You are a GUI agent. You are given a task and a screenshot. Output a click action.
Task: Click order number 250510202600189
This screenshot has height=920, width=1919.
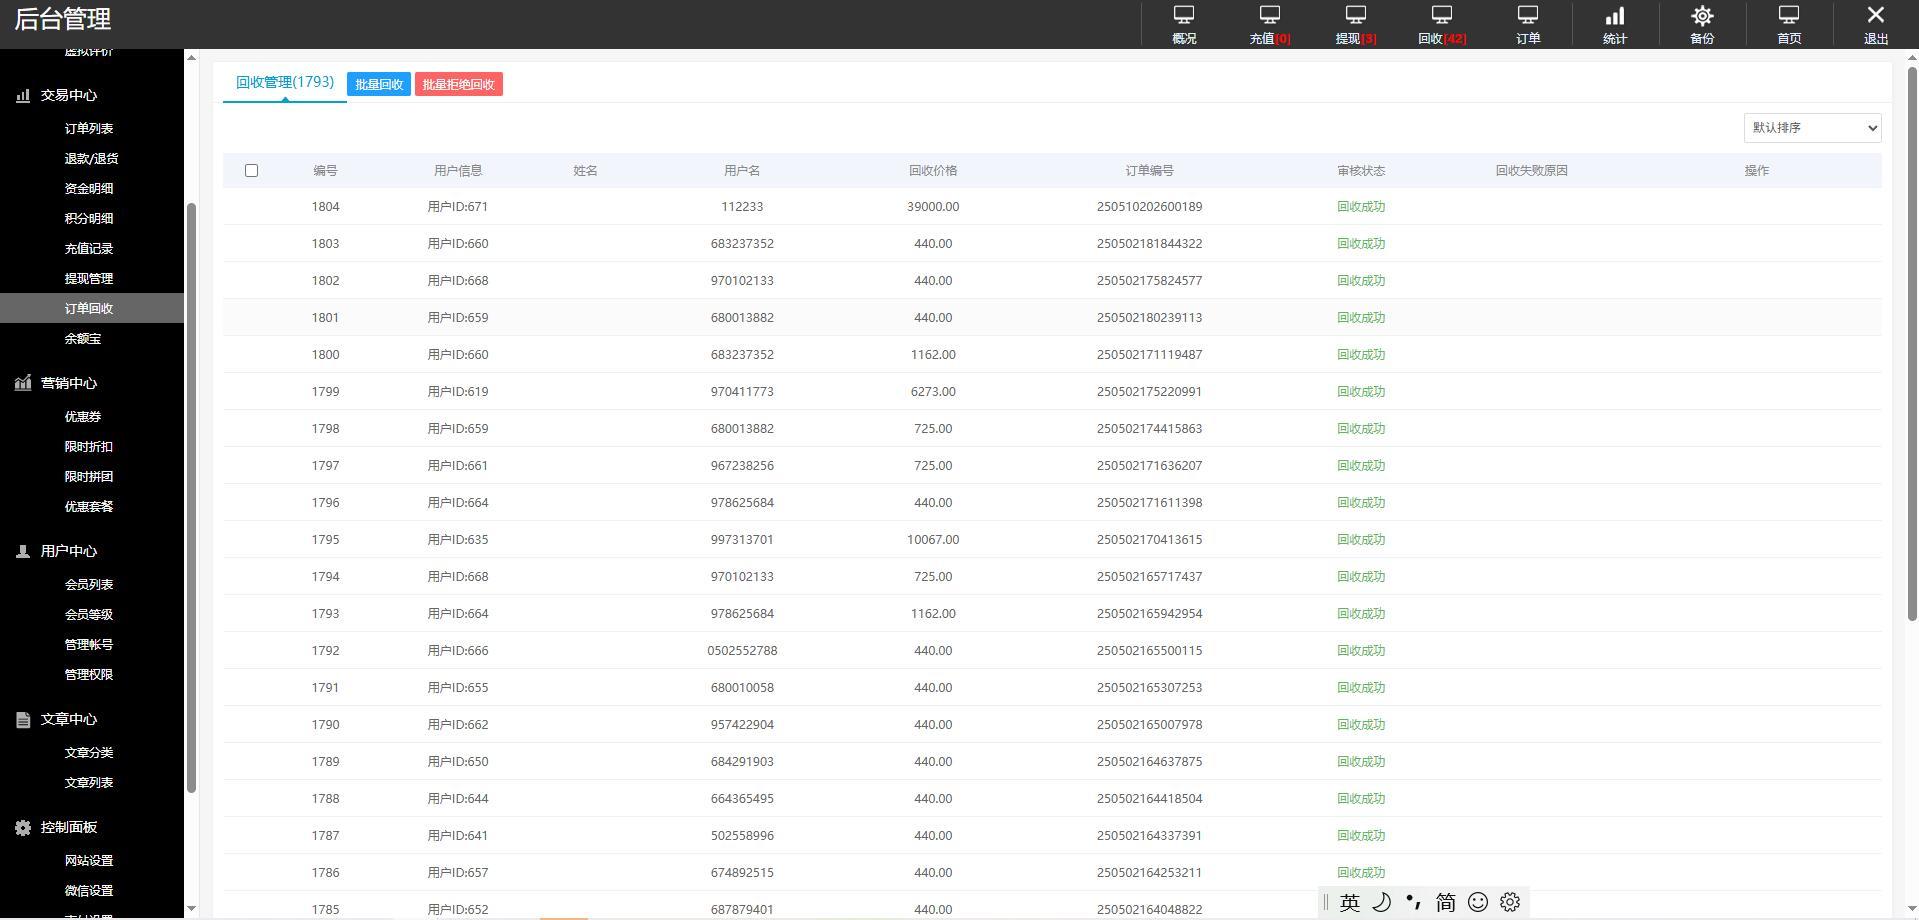point(1149,207)
